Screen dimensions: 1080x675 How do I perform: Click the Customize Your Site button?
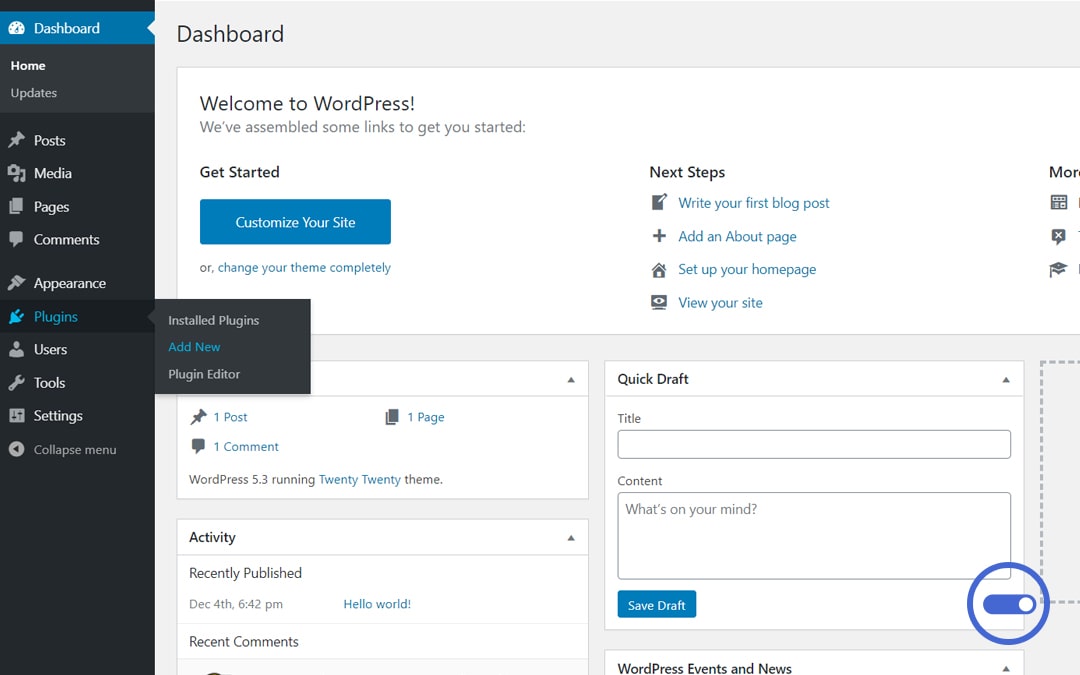tap(295, 222)
